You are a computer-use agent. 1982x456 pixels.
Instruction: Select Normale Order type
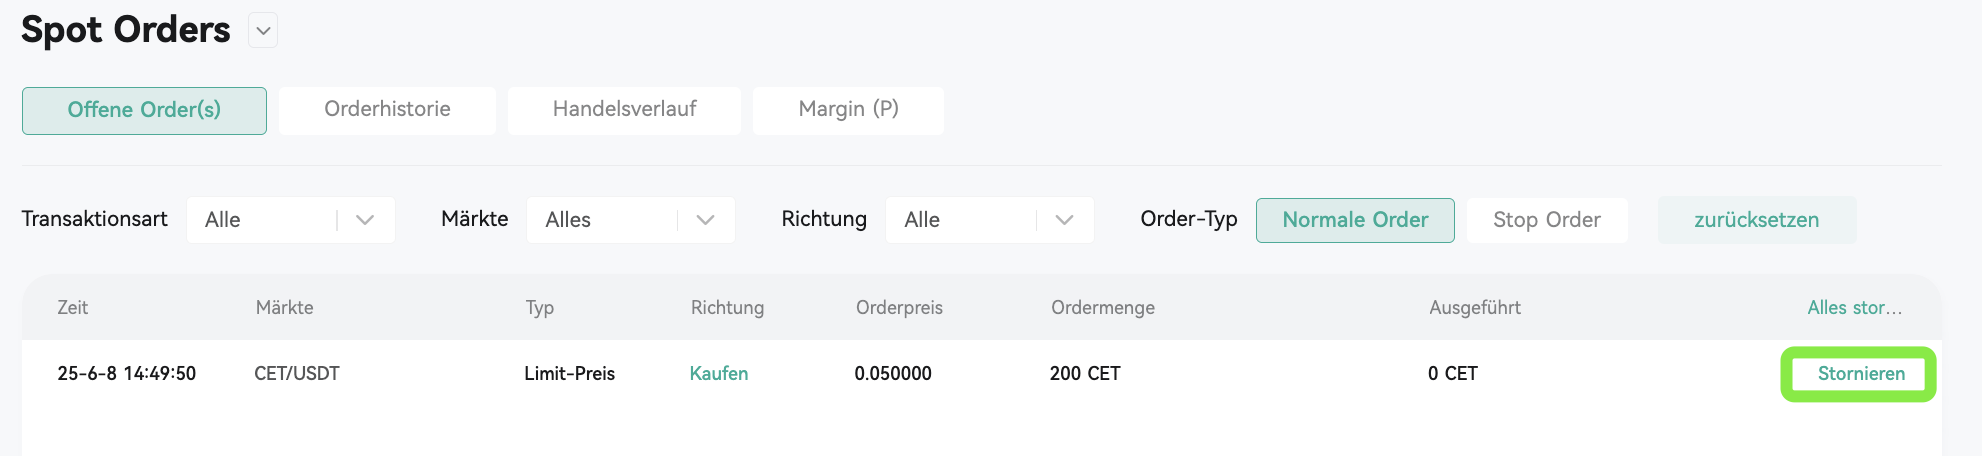coord(1355,220)
